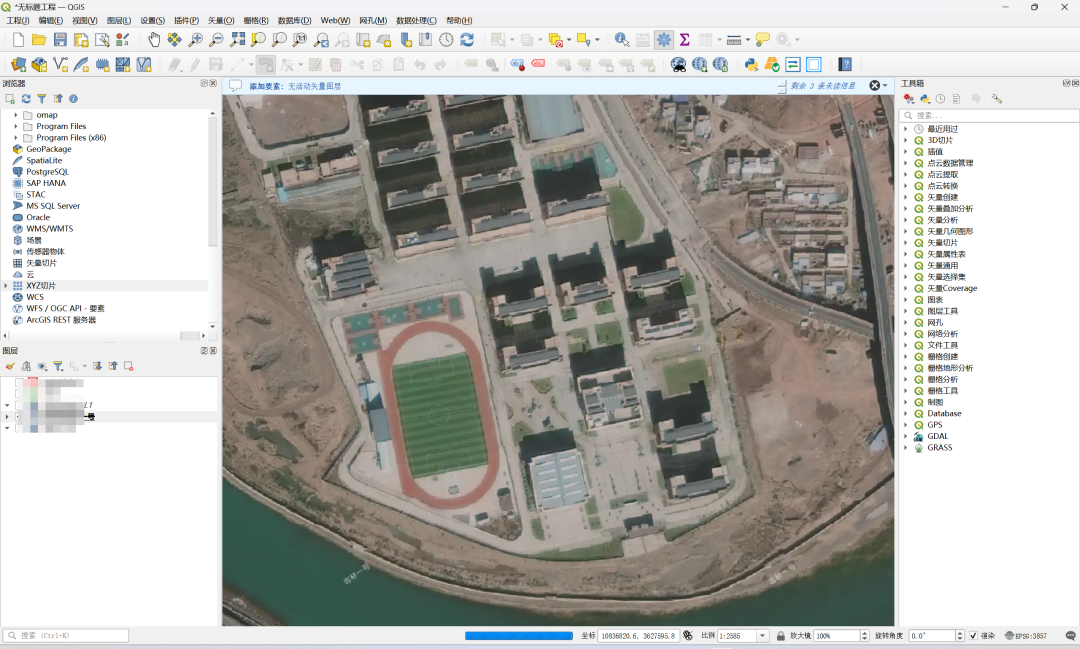
Task: Toggle the render checkbox in status bar
Action: (x=973, y=636)
